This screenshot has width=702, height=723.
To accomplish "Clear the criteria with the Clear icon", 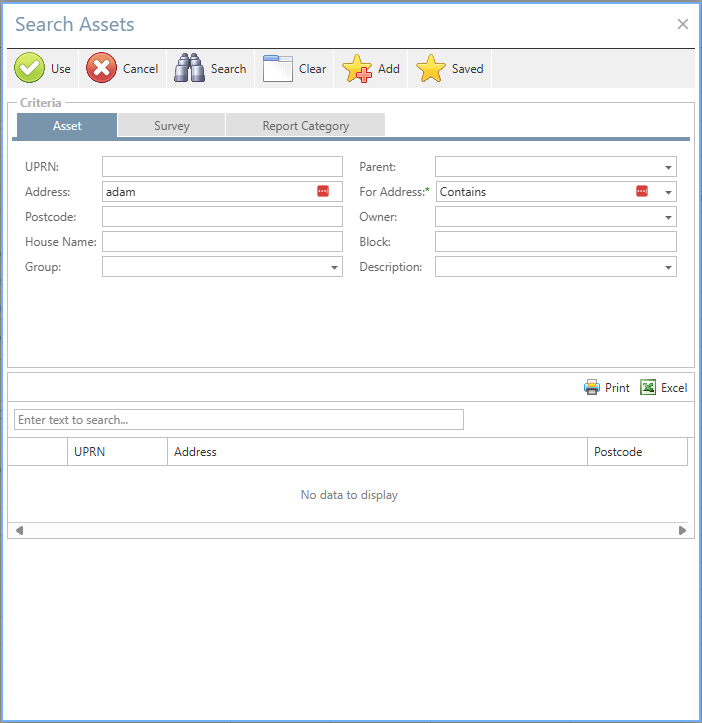I will 277,69.
